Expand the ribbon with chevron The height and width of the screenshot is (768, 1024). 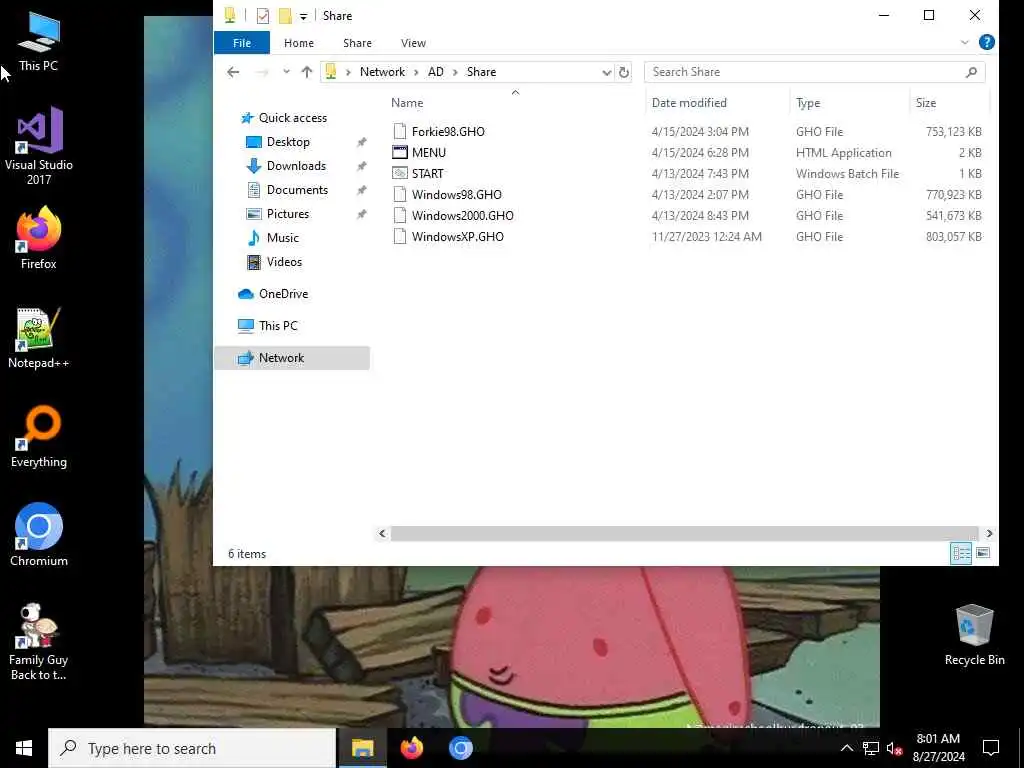pyautogui.click(x=965, y=42)
